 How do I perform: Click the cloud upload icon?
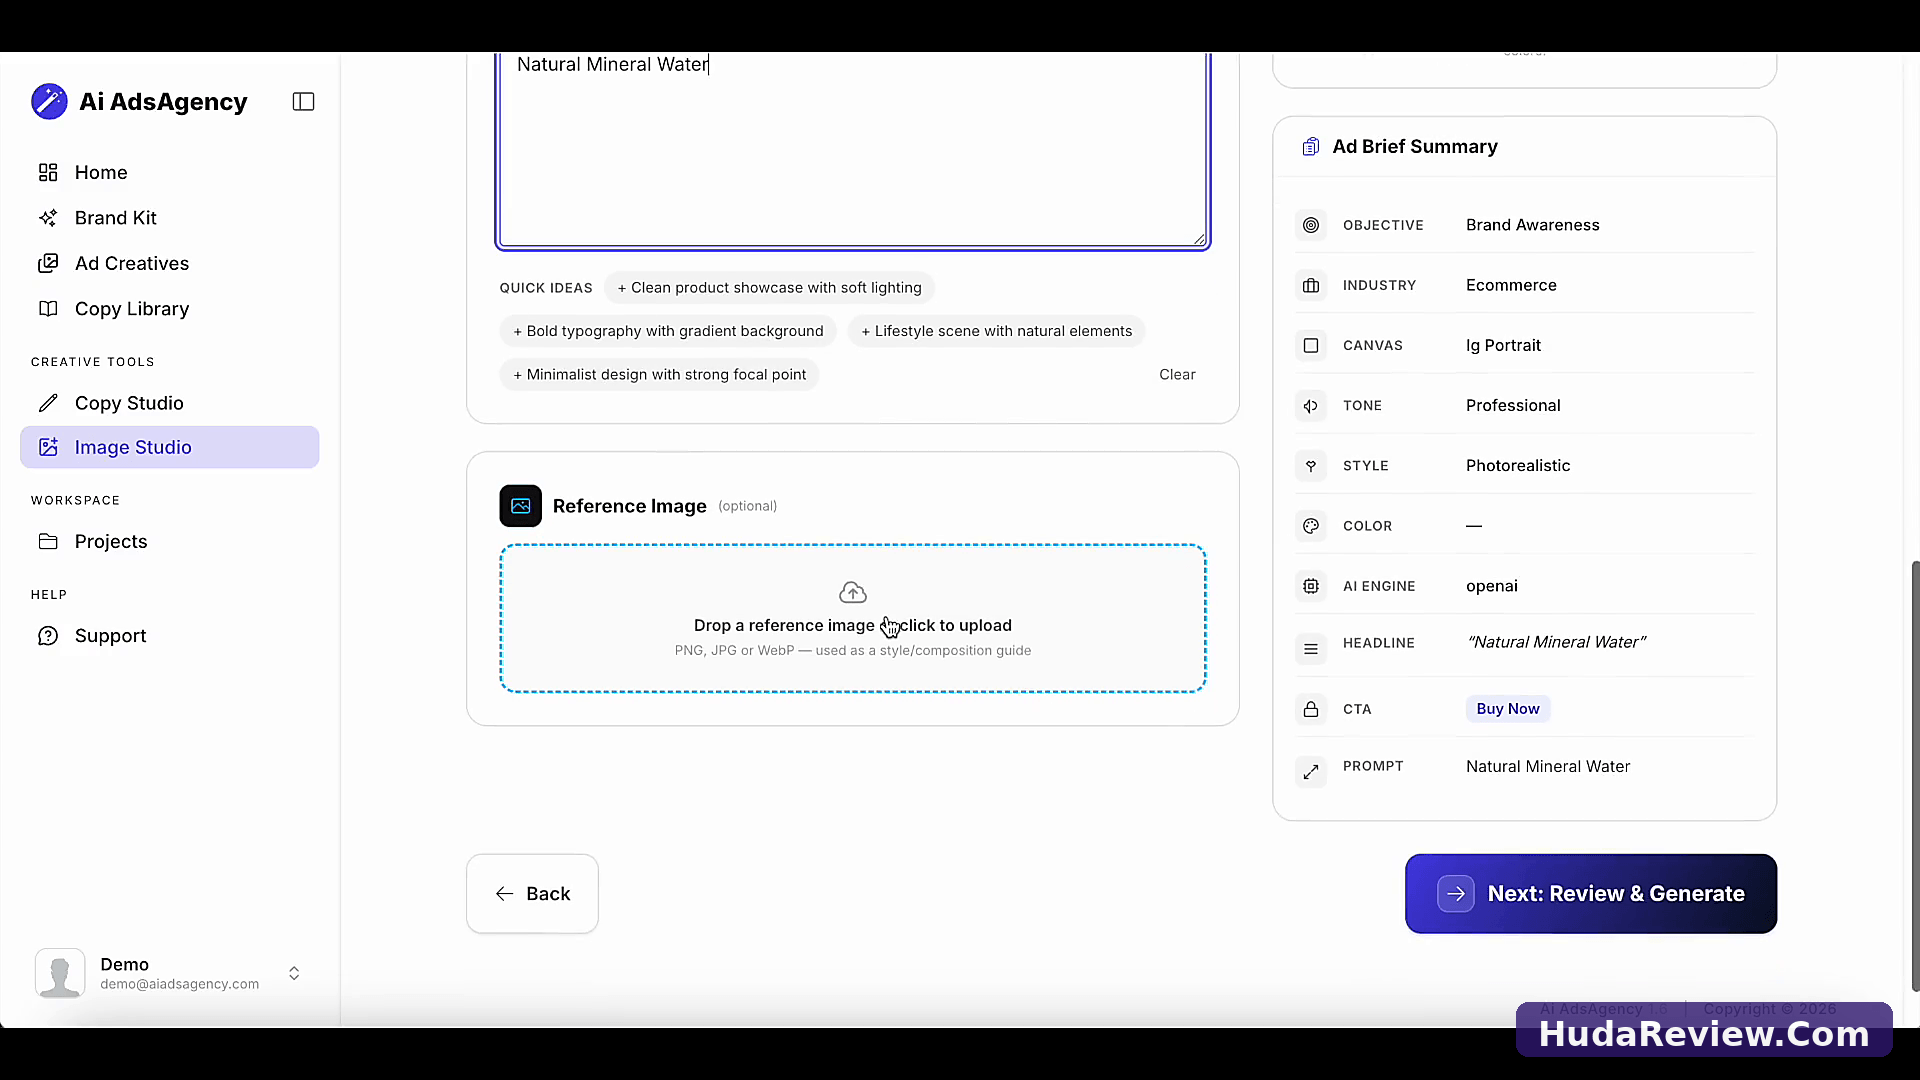pos(853,592)
